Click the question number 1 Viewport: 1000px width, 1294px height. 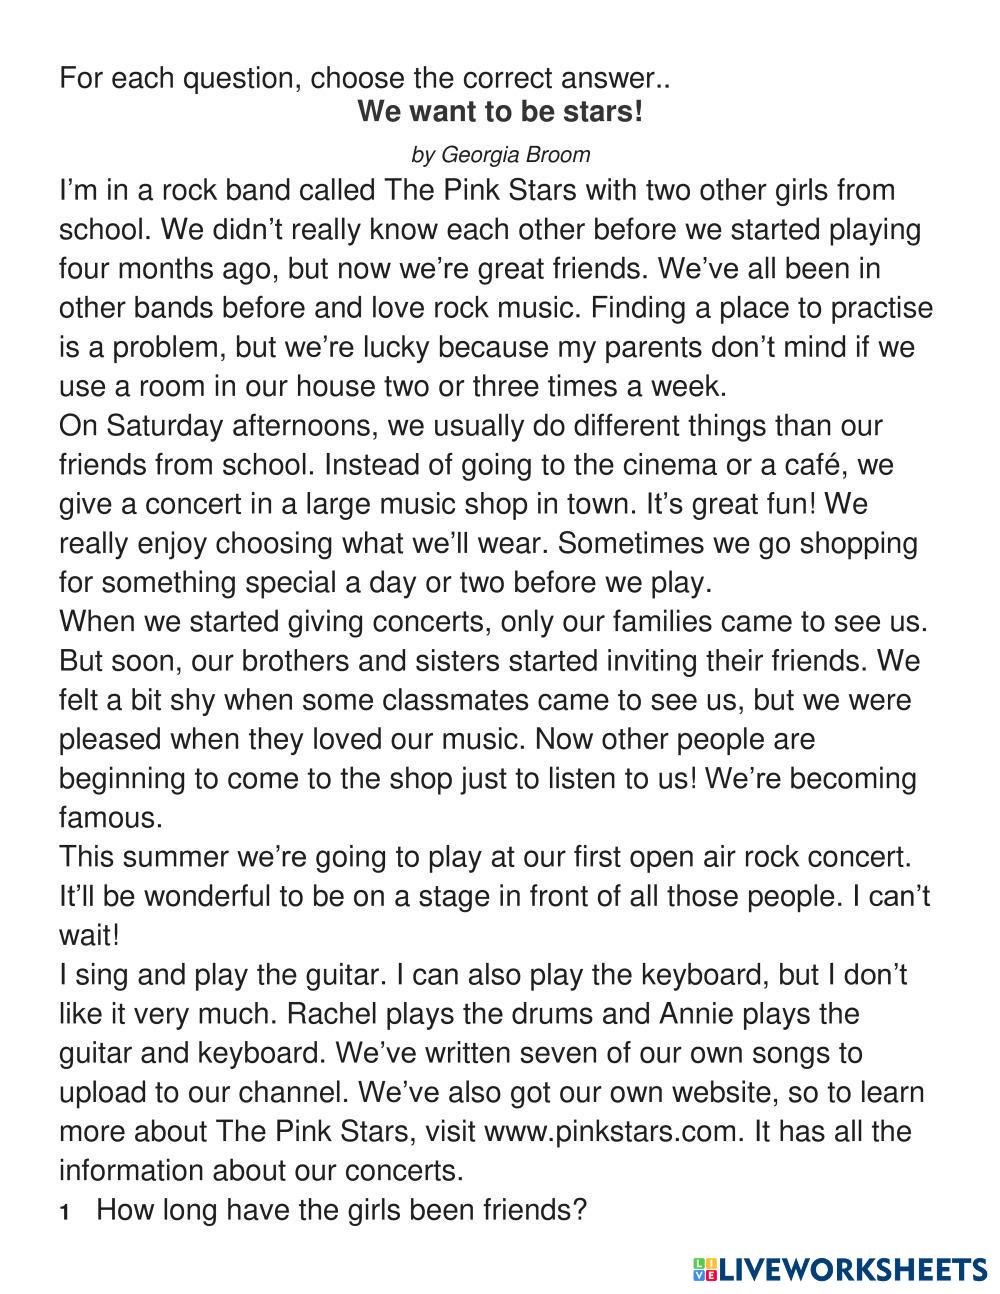tap(65, 1212)
